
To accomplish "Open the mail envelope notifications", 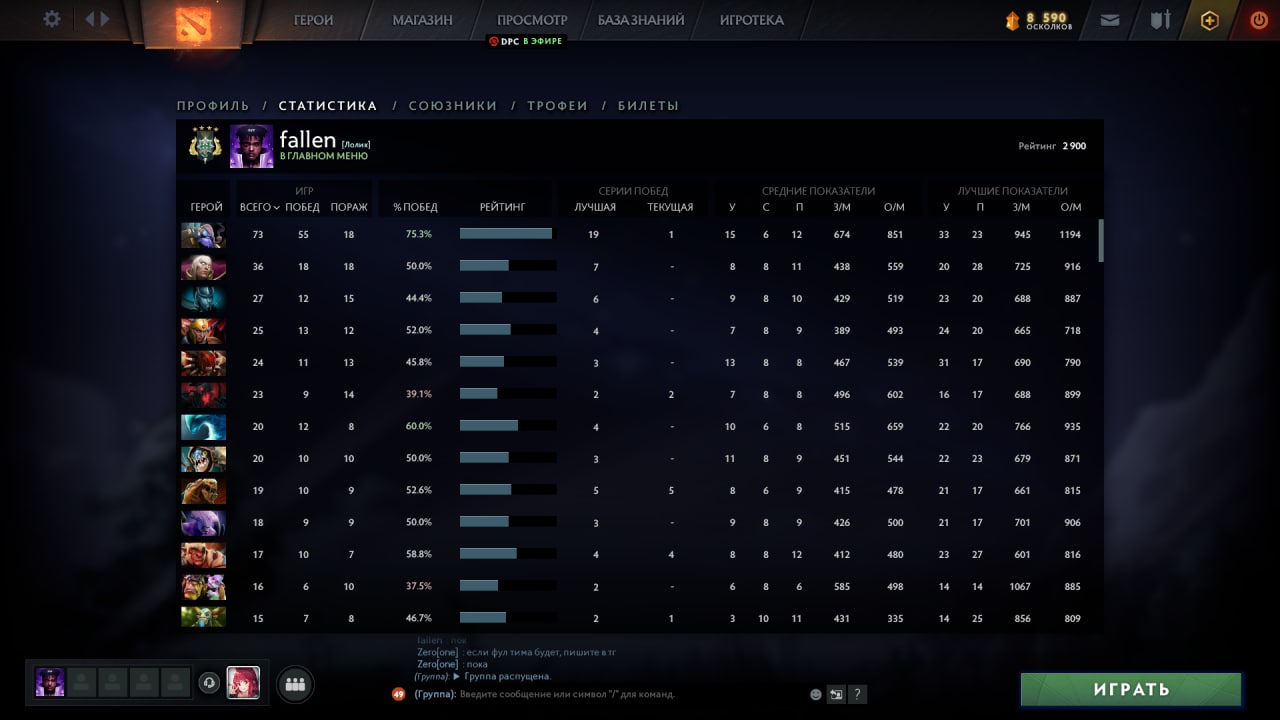I will 1110,19.
